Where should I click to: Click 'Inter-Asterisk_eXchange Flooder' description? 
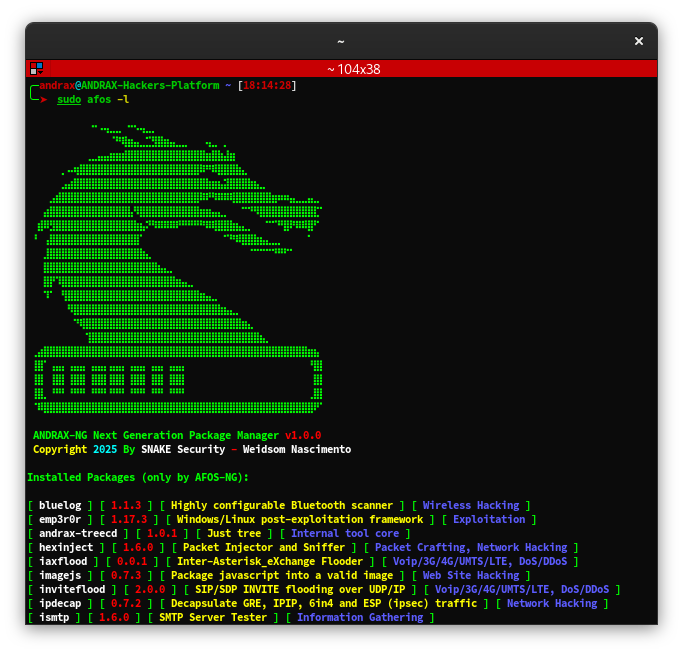(270, 561)
